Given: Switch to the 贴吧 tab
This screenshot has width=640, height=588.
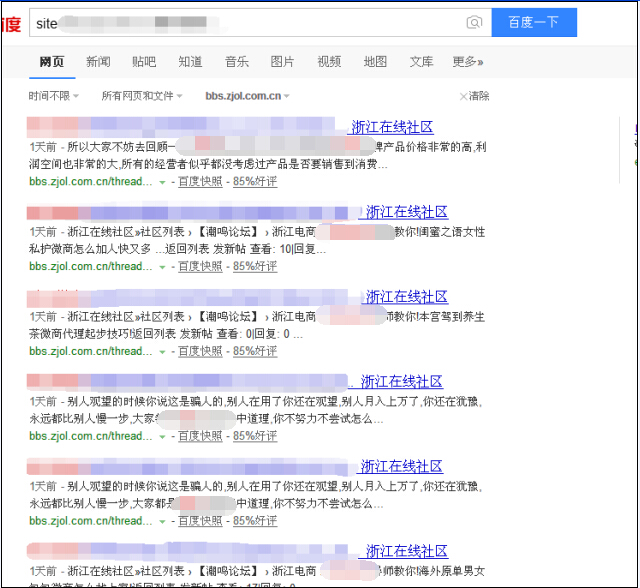Looking at the screenshot, I should tap(144, 62).
